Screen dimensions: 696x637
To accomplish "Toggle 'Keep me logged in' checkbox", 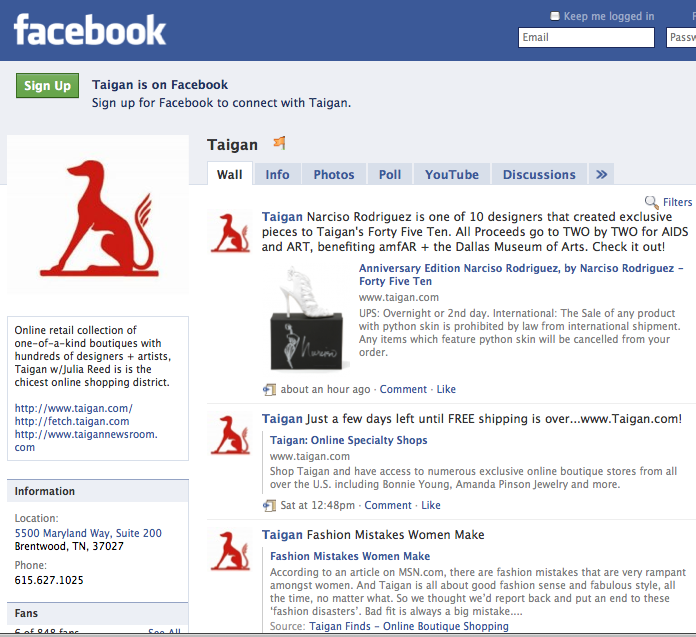I will (555, 16).
